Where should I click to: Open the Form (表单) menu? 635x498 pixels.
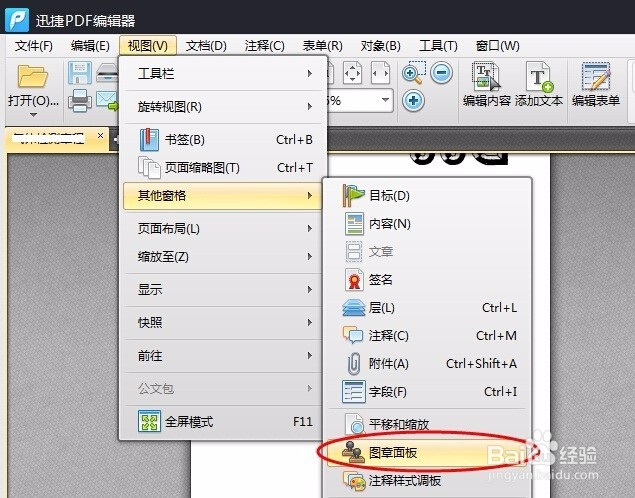322,46
